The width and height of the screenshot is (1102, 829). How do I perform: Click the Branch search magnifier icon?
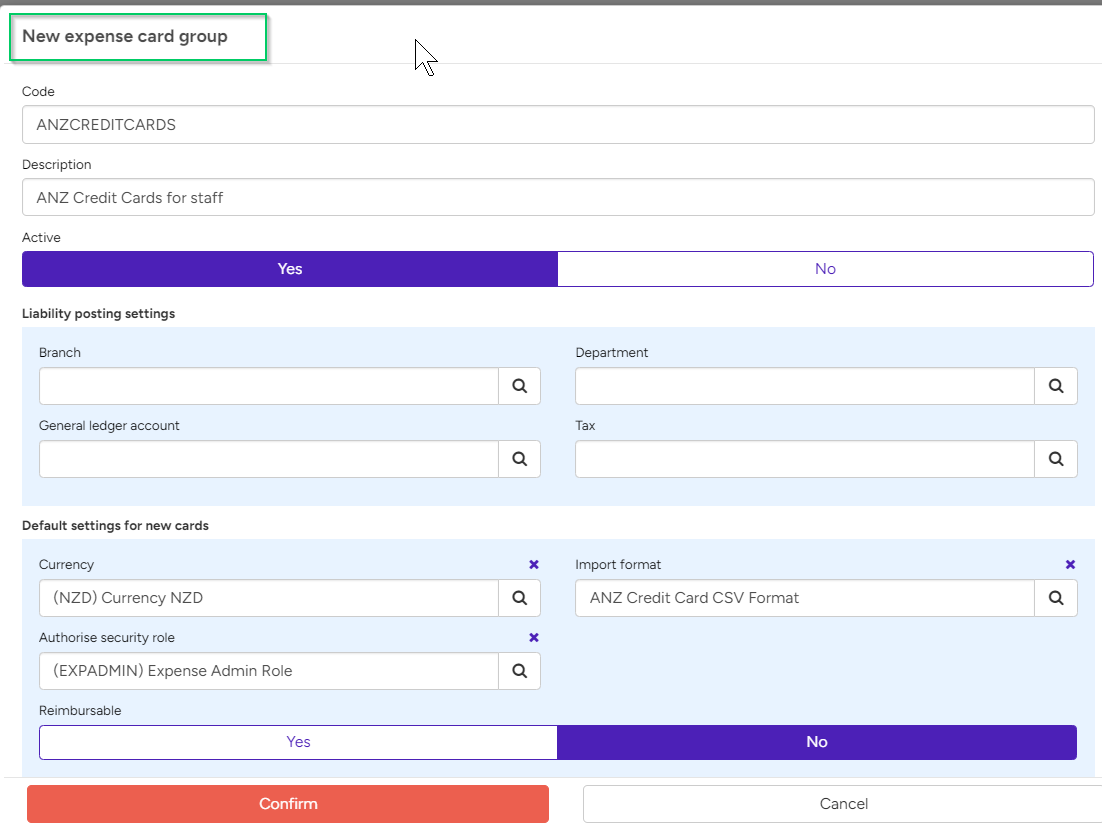(x=519, y=386)
